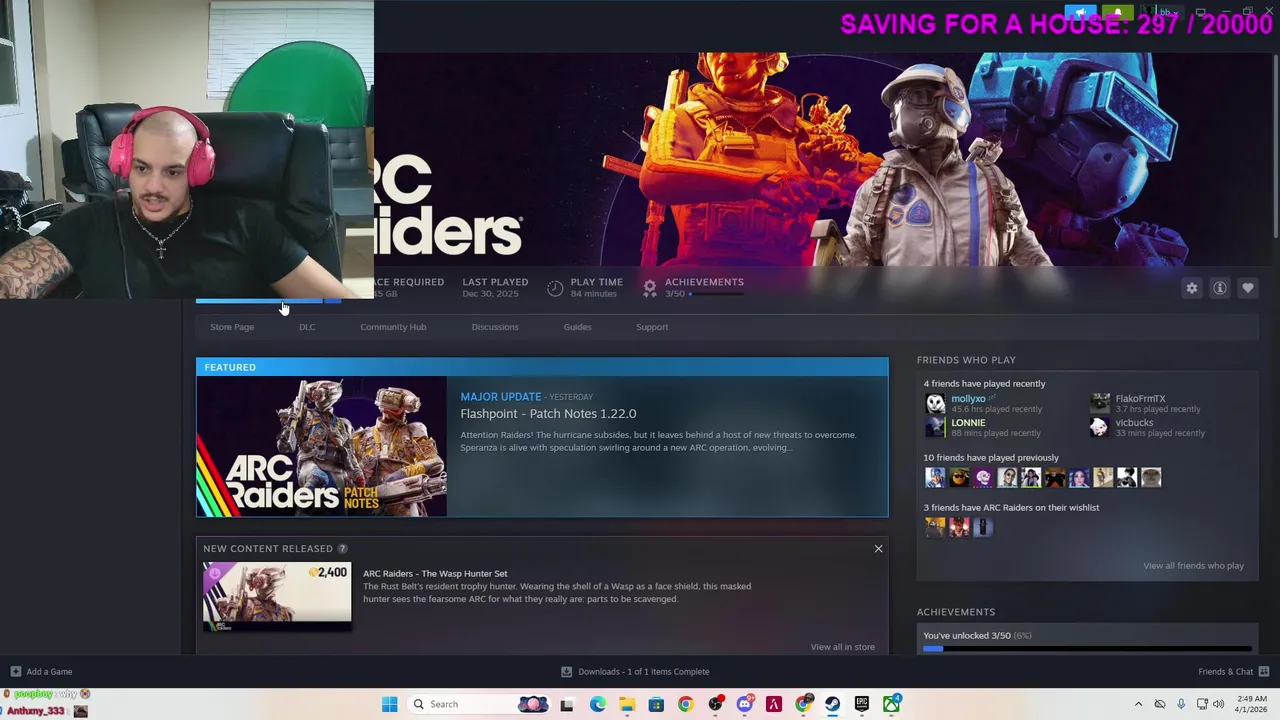
Task: Click the Add a Game plus icon
Action: click(x=15, y=672)
